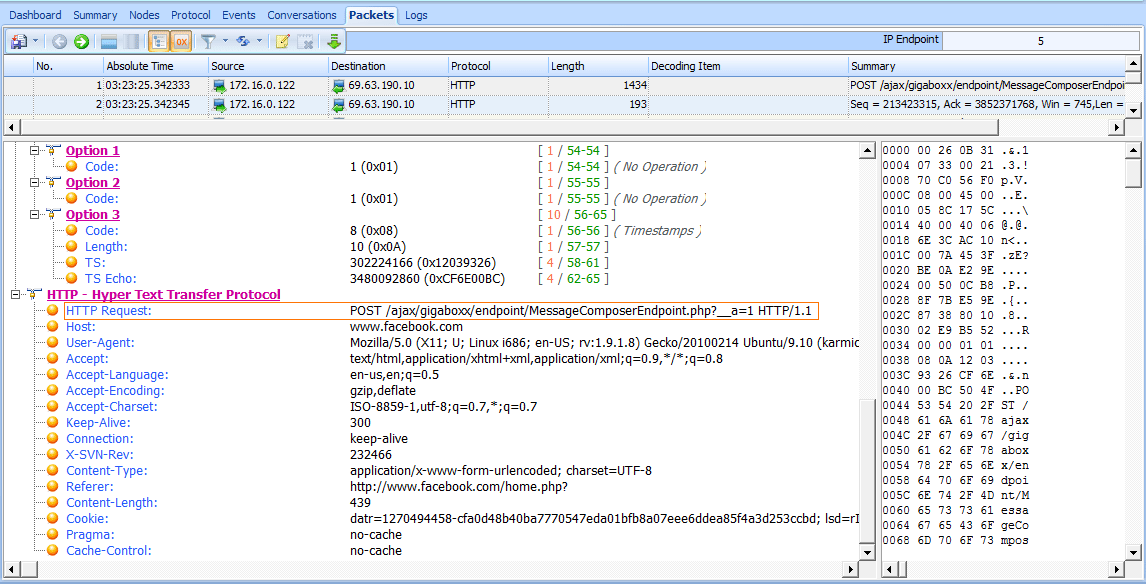This screenshot has height=584, width=1146.
Task: Click the Option 1 underlined link
Action: (93, 151)
